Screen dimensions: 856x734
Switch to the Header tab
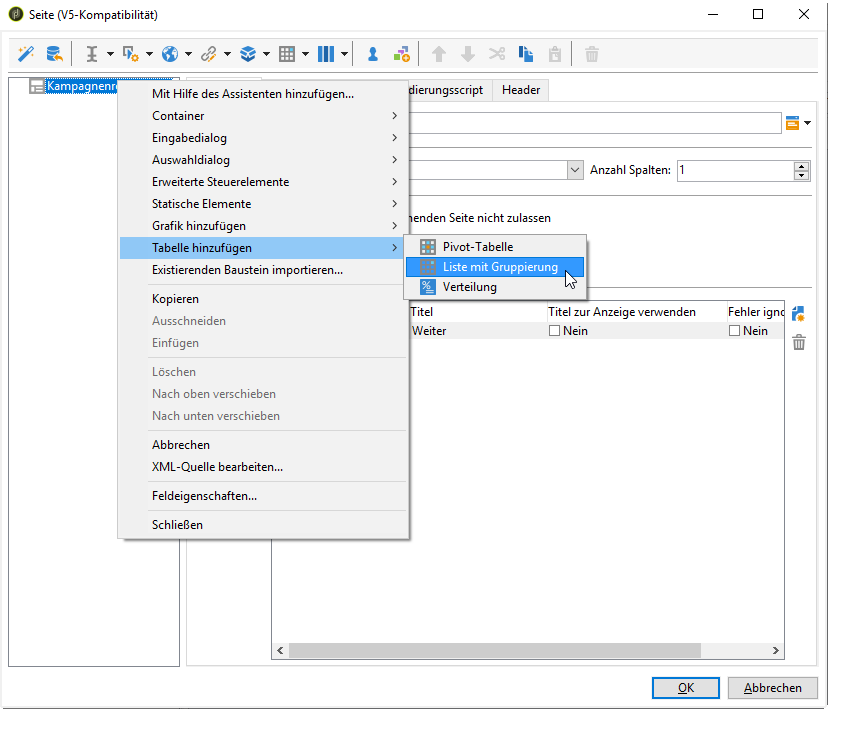pyautogui.click(x=521, y=90)
